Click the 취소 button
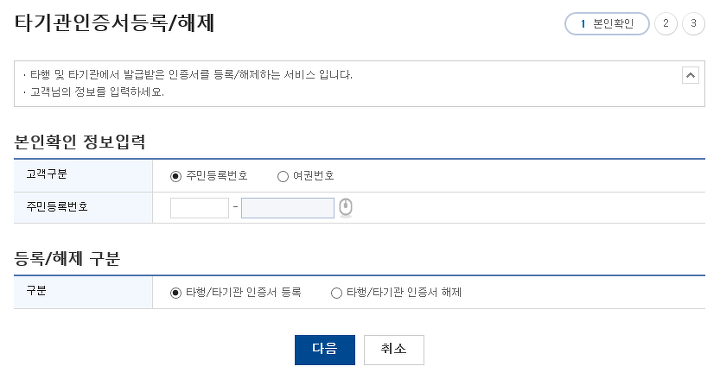This screenshot has width=720, height=379. pyautogui.click(x=394, y=350)
